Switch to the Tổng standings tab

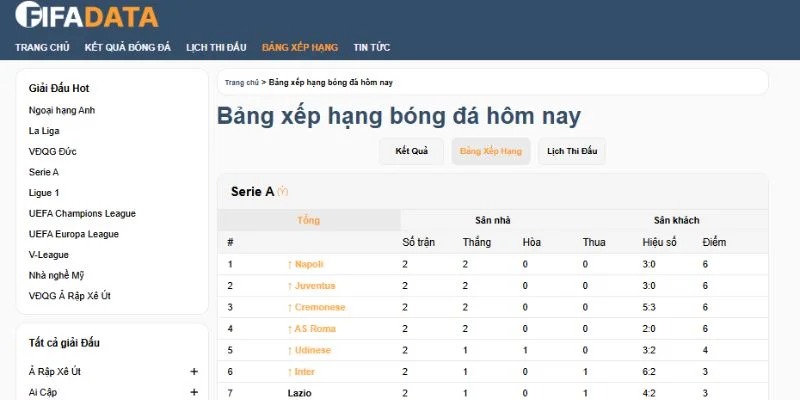coord(309,220)
